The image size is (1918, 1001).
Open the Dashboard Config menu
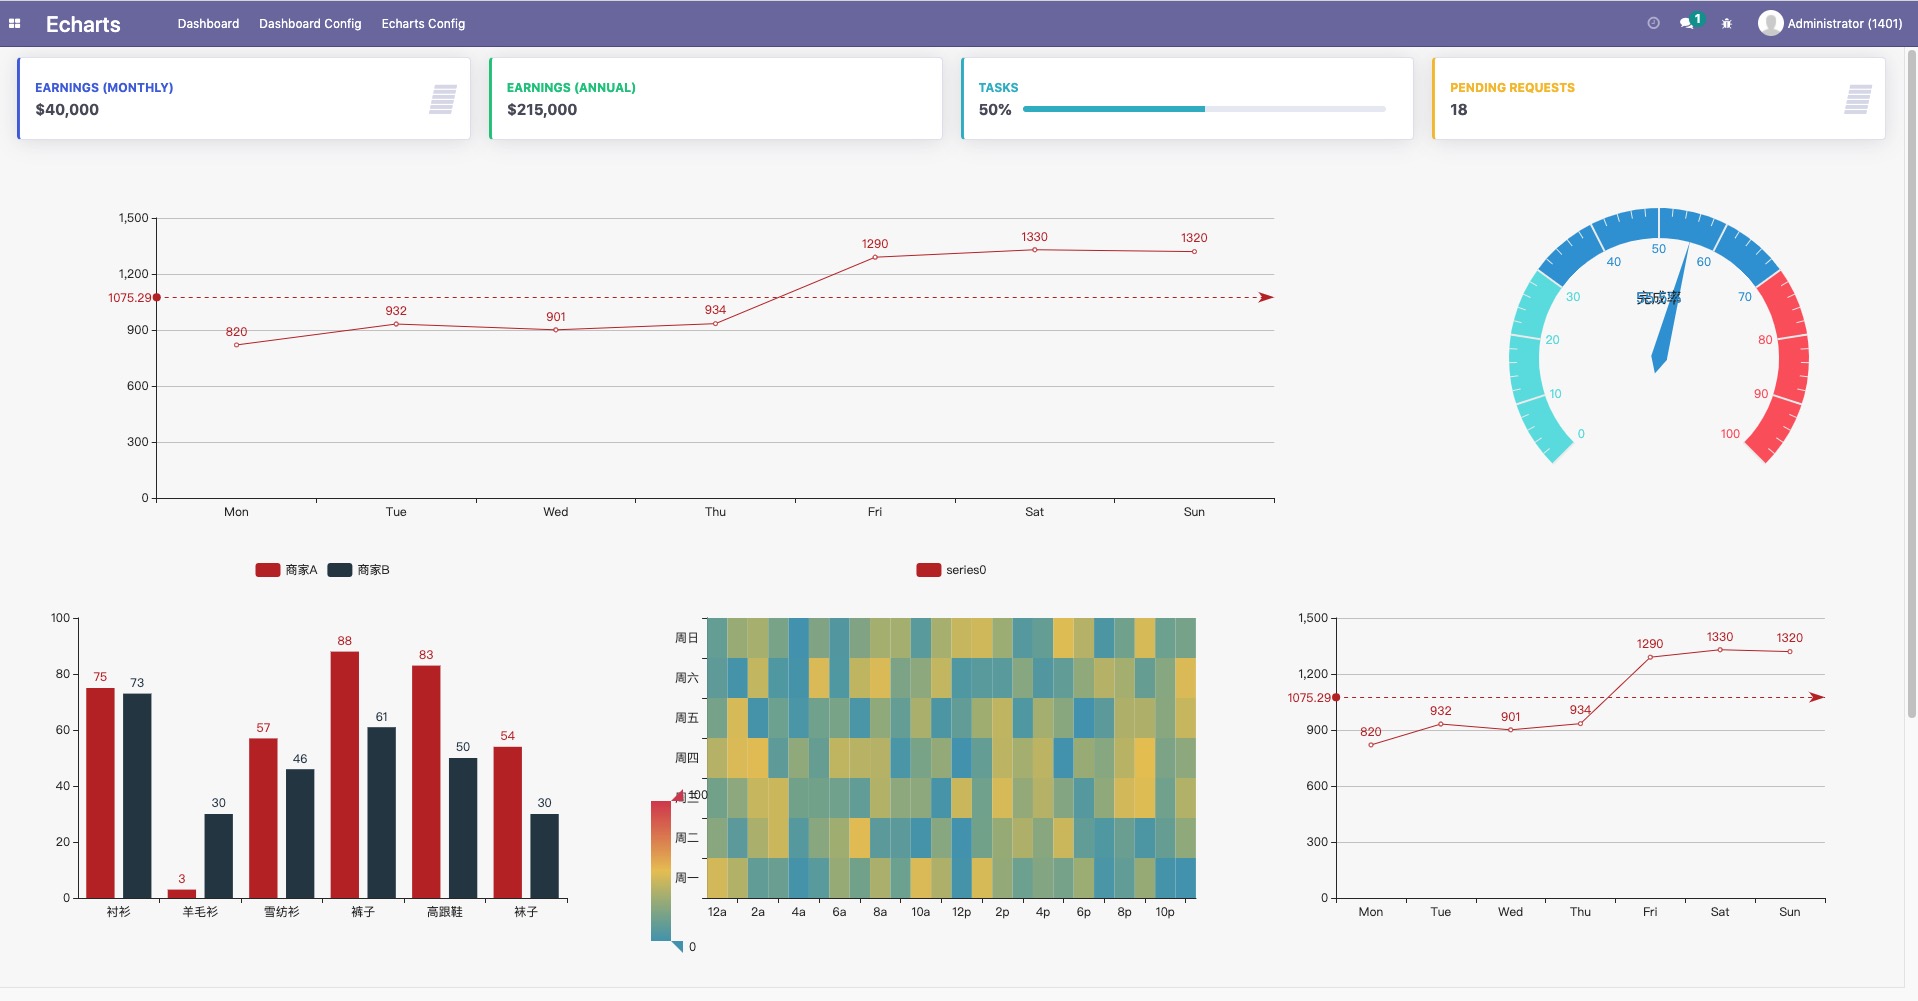coord(310,23)
